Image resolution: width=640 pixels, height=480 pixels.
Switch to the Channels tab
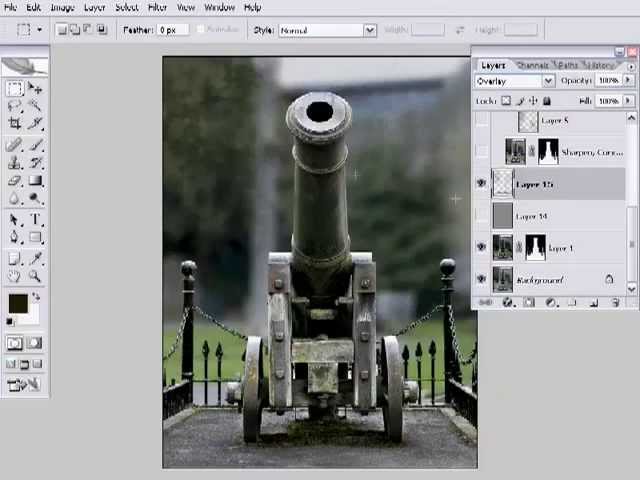[x=533, y=65]
